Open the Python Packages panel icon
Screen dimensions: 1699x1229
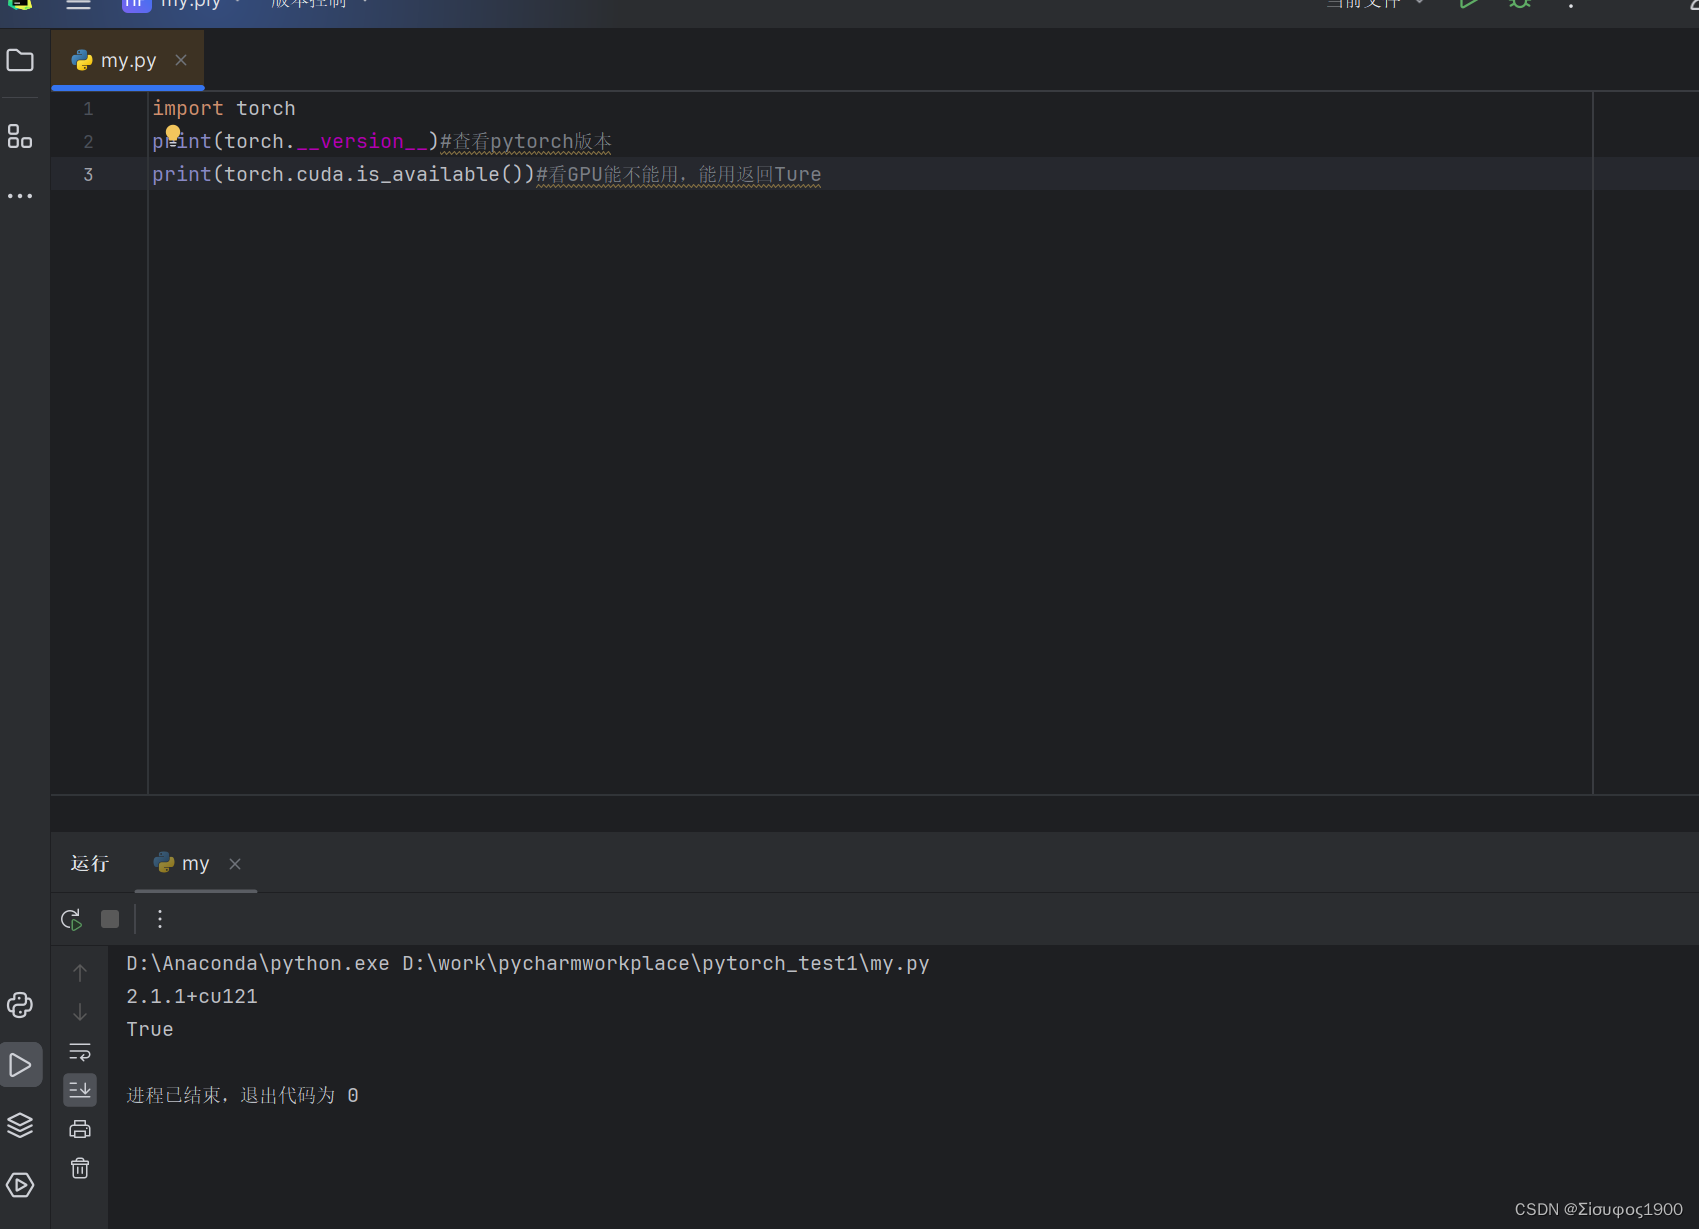click(20, 1124)
